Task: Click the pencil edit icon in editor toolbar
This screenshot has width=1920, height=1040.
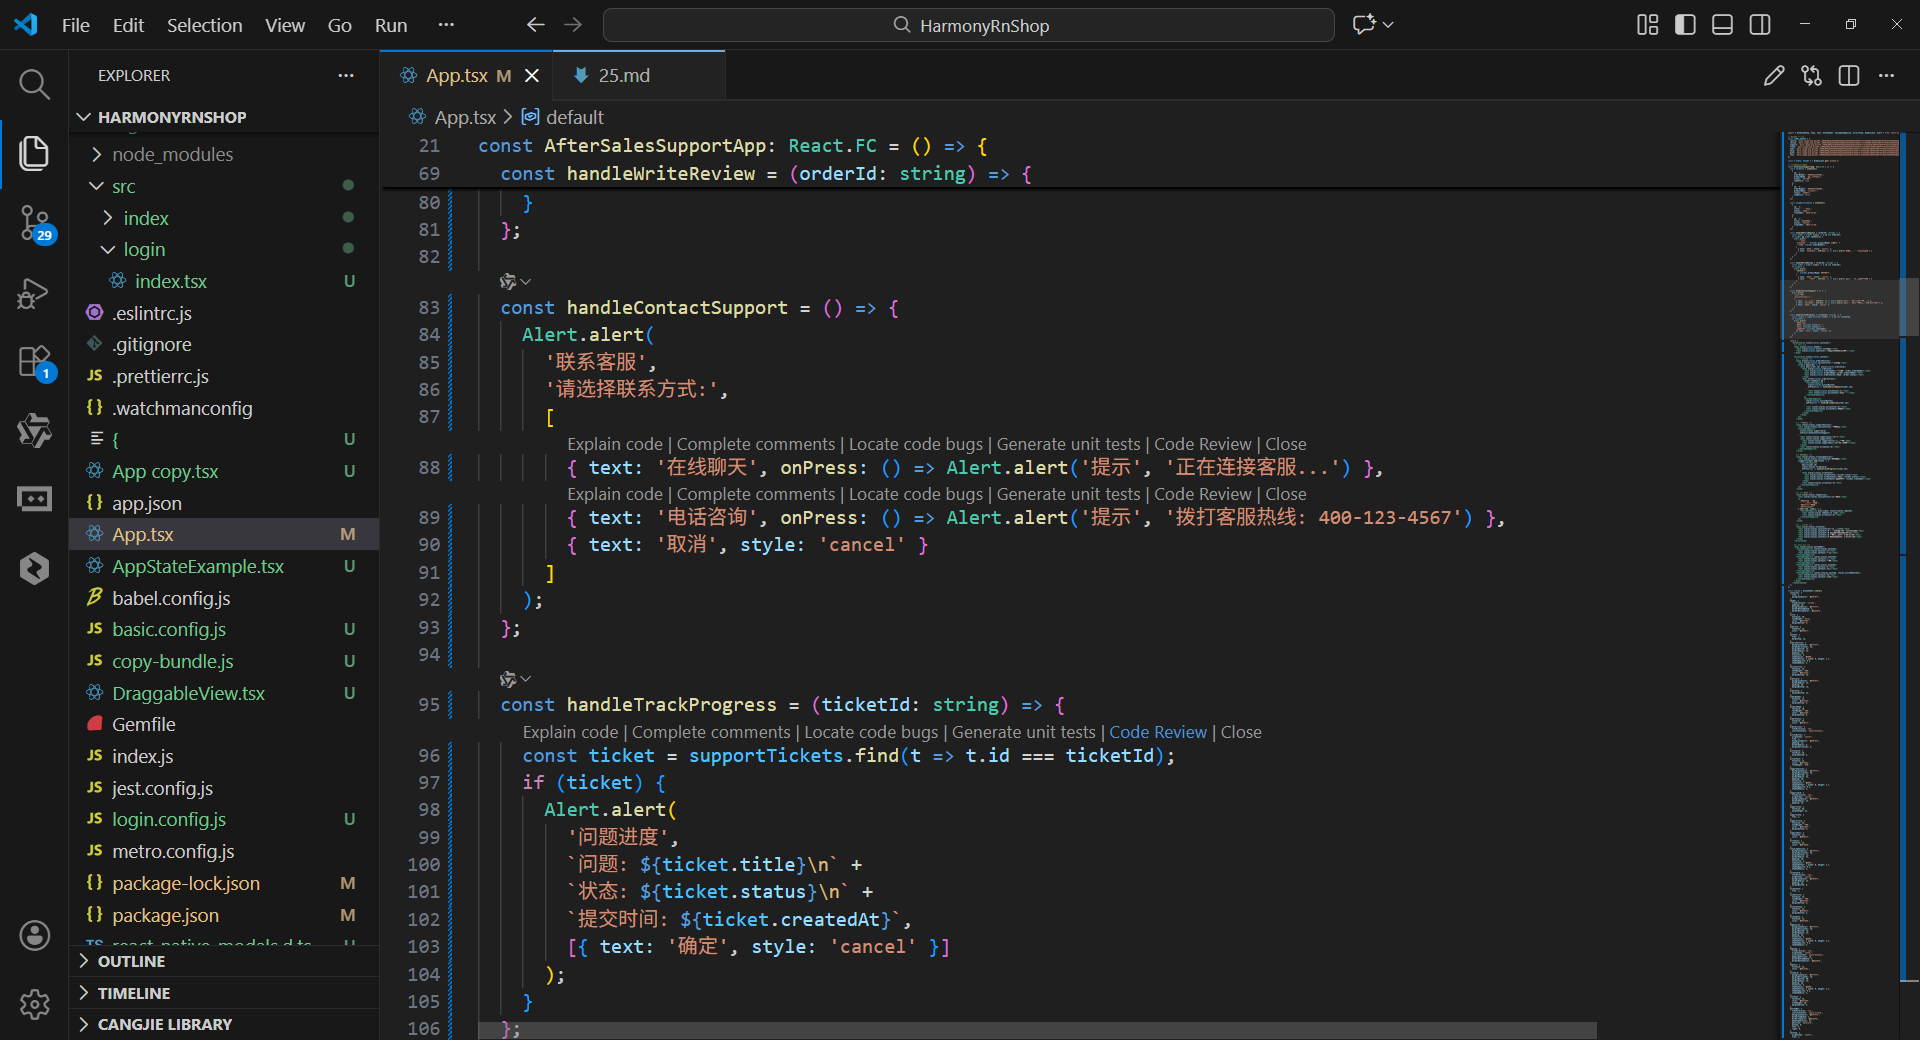Action: point(1774,76)
